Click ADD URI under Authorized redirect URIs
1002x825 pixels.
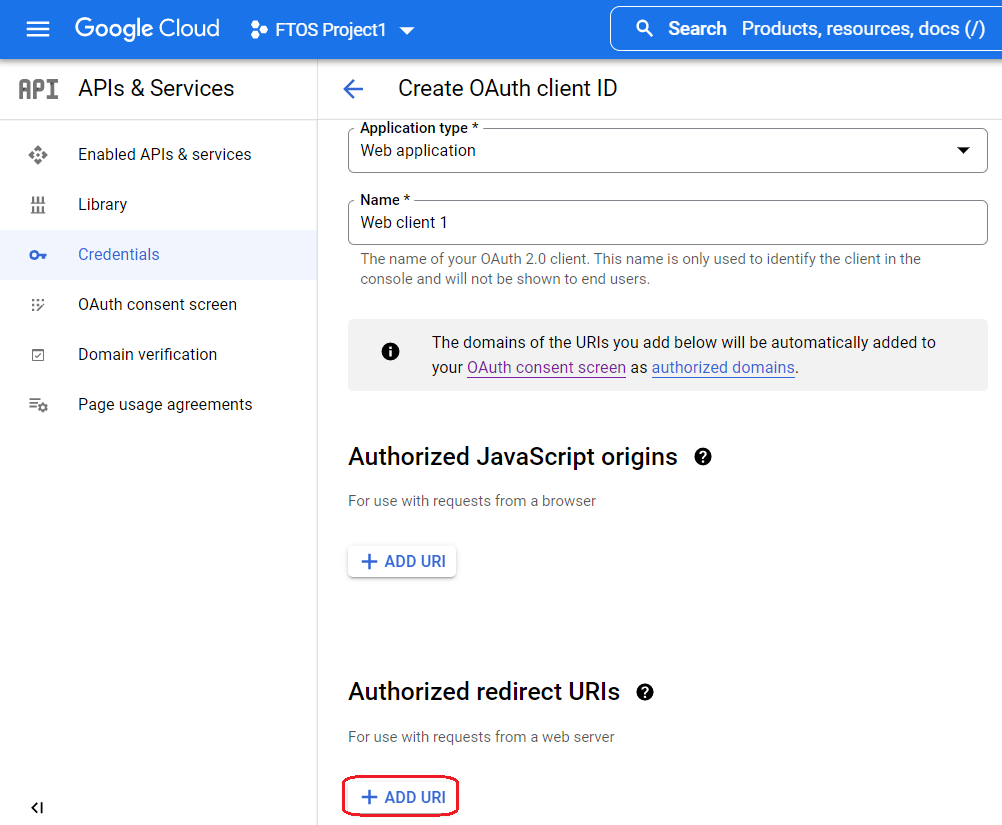point(402,797)
